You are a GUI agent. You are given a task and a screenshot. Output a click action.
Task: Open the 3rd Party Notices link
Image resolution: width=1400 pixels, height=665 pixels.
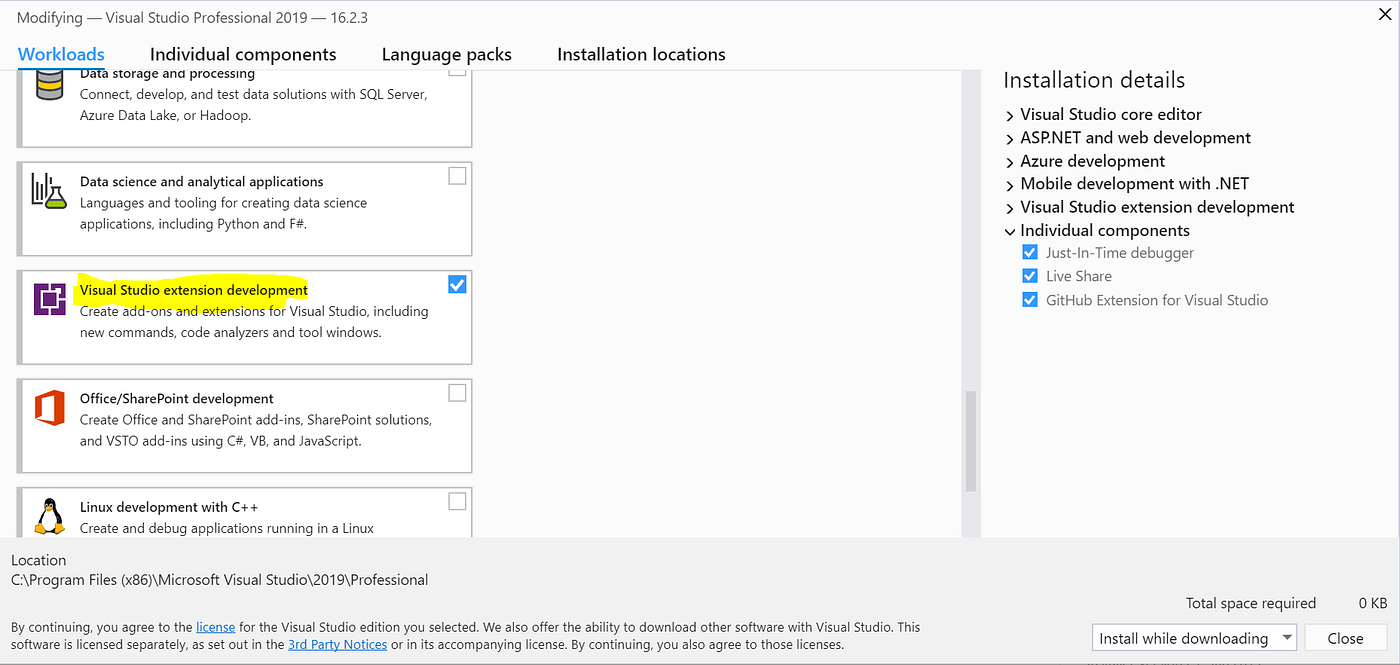pyautogui.click(x=337, y=644)
